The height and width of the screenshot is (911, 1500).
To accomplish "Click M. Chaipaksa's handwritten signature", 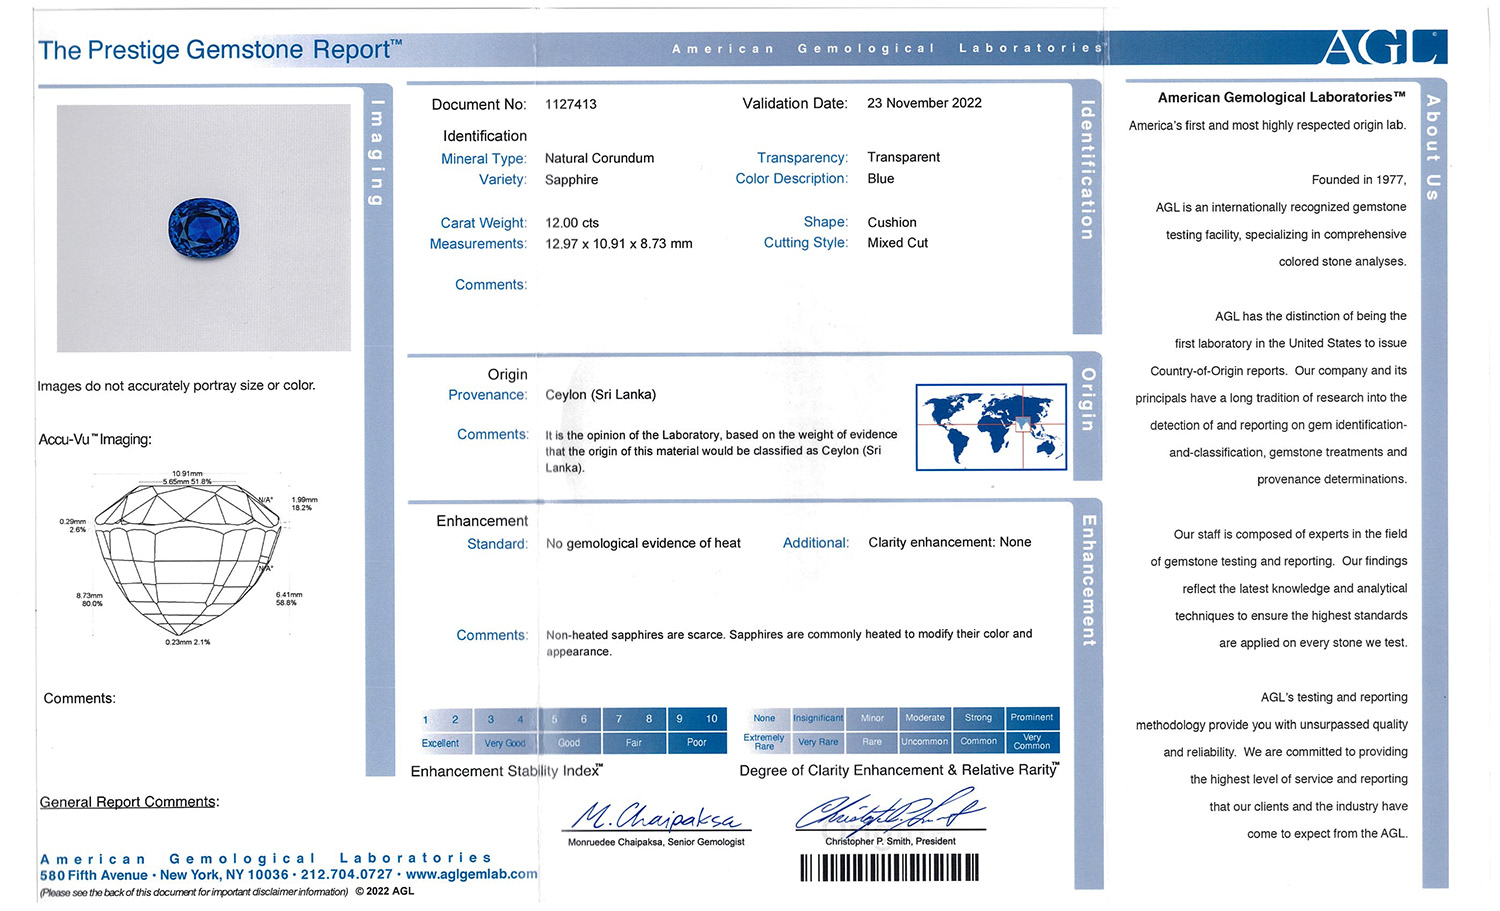I will [x=659, y=817].
